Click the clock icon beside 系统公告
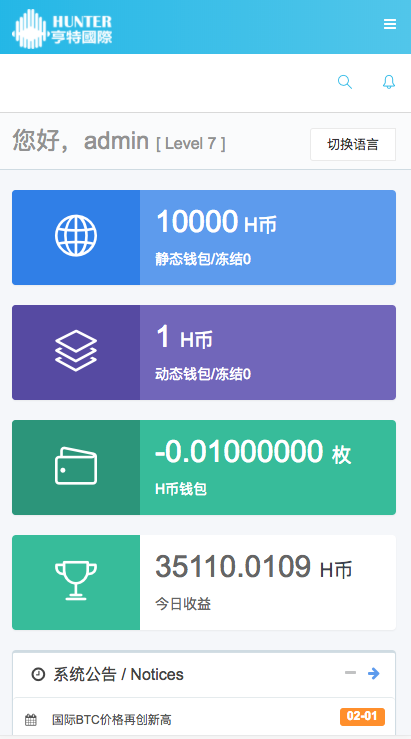411x739 pixels. click(38, 674)
